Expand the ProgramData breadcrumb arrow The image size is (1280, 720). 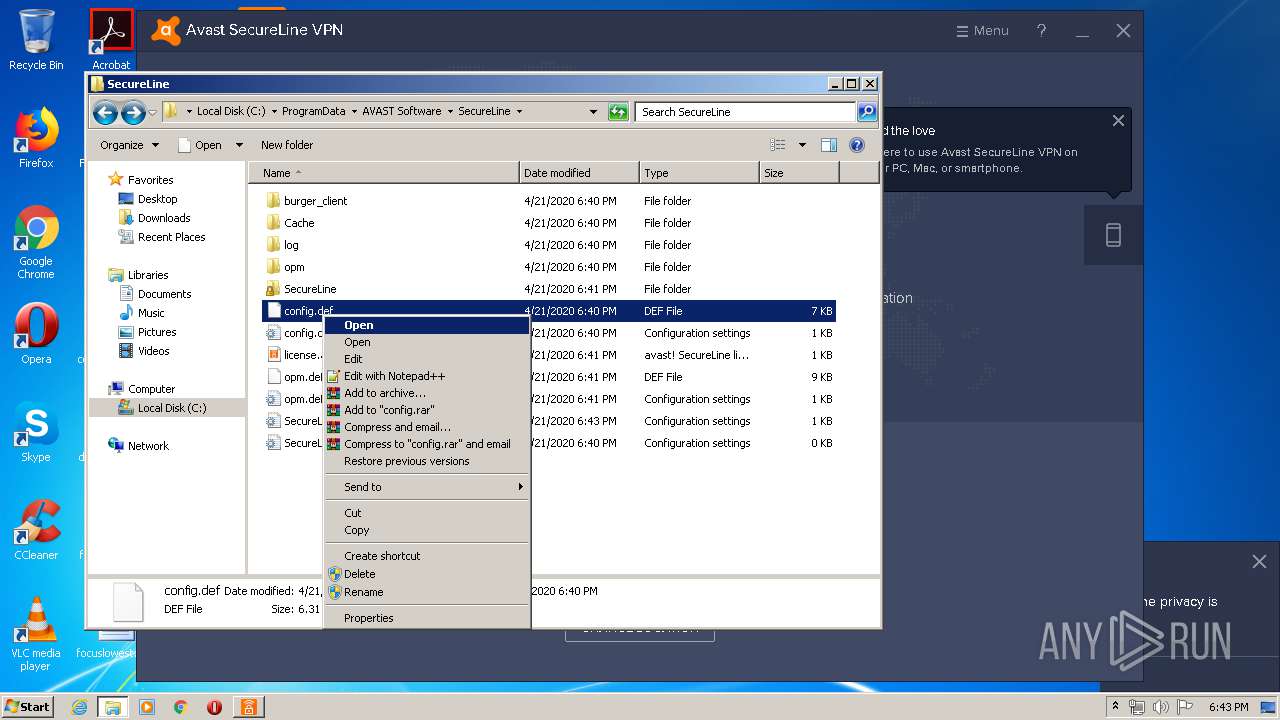353,111
